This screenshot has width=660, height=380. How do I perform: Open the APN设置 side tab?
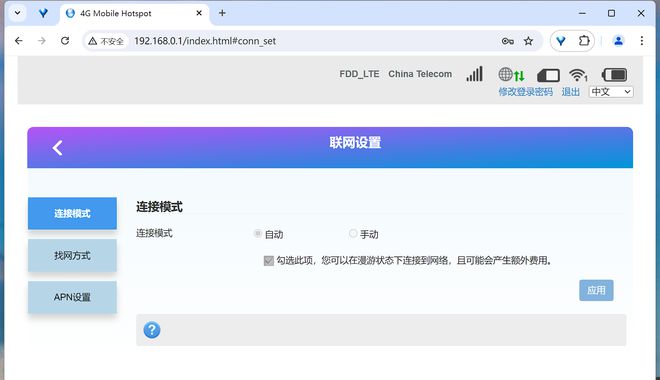tap(72, 297)
